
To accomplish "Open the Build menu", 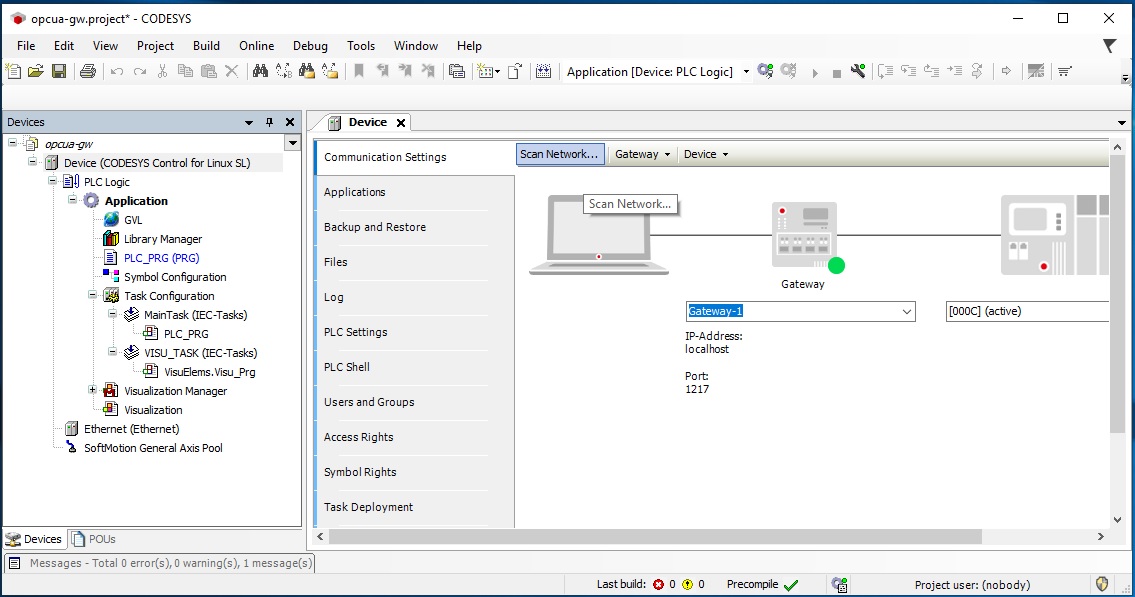I will tap(206, 46).
